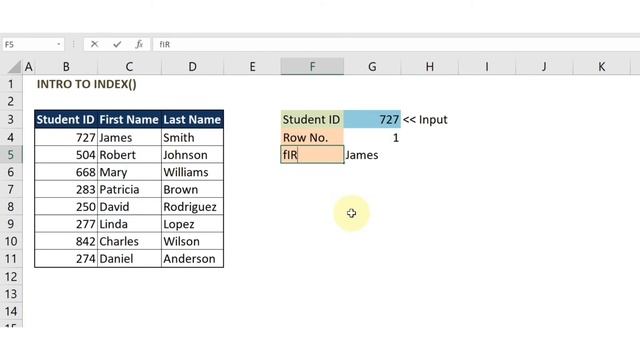Select column A header
Image resolution: width=640 pixels, height=360 pixels.
click(x=28, y=67)
